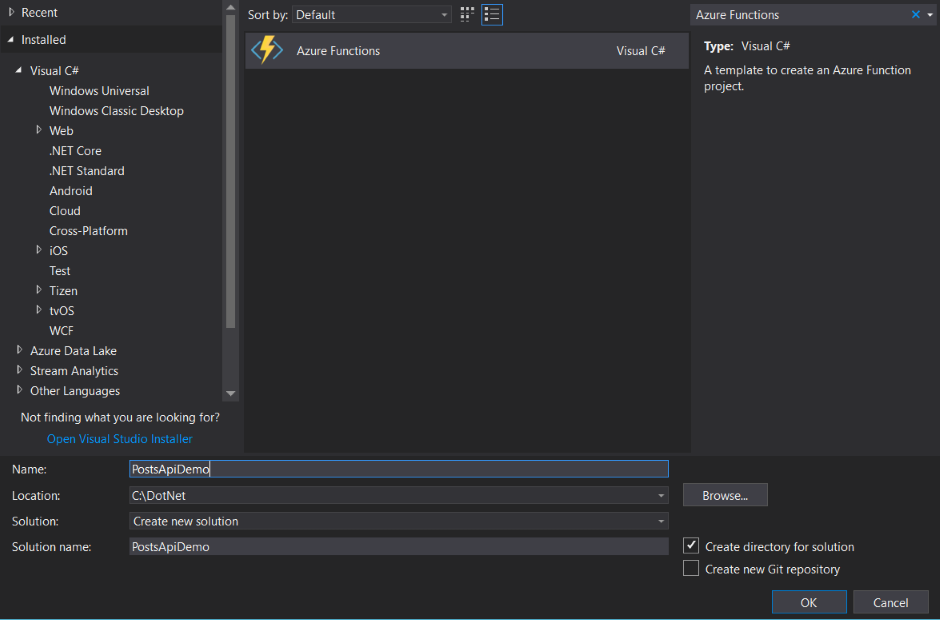
Task: Open the search options dropdown arrow
Action: click(x=930, y=14)
